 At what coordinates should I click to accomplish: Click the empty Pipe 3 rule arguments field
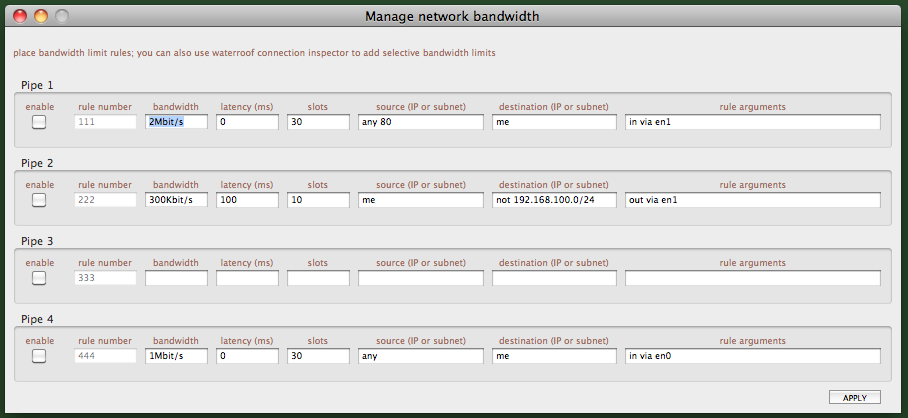(752, 278)
